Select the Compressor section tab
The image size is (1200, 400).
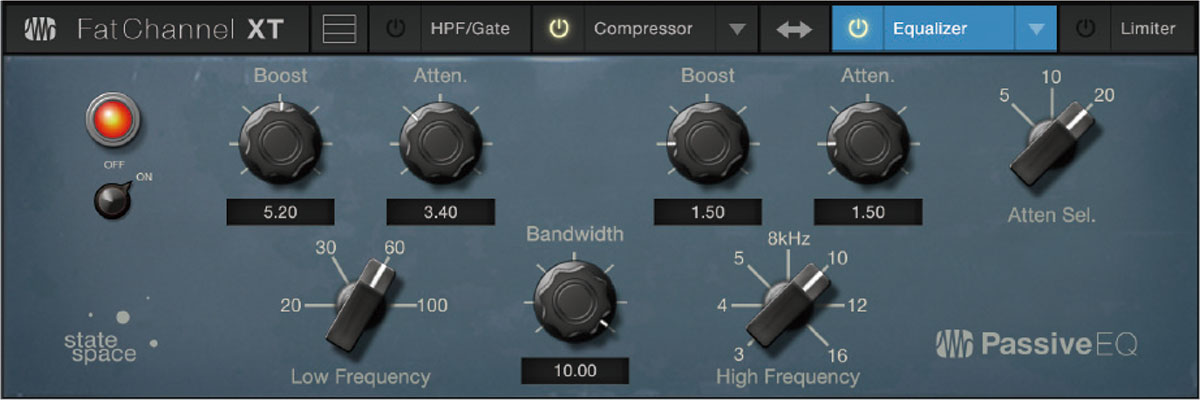(x=643, y=29)
